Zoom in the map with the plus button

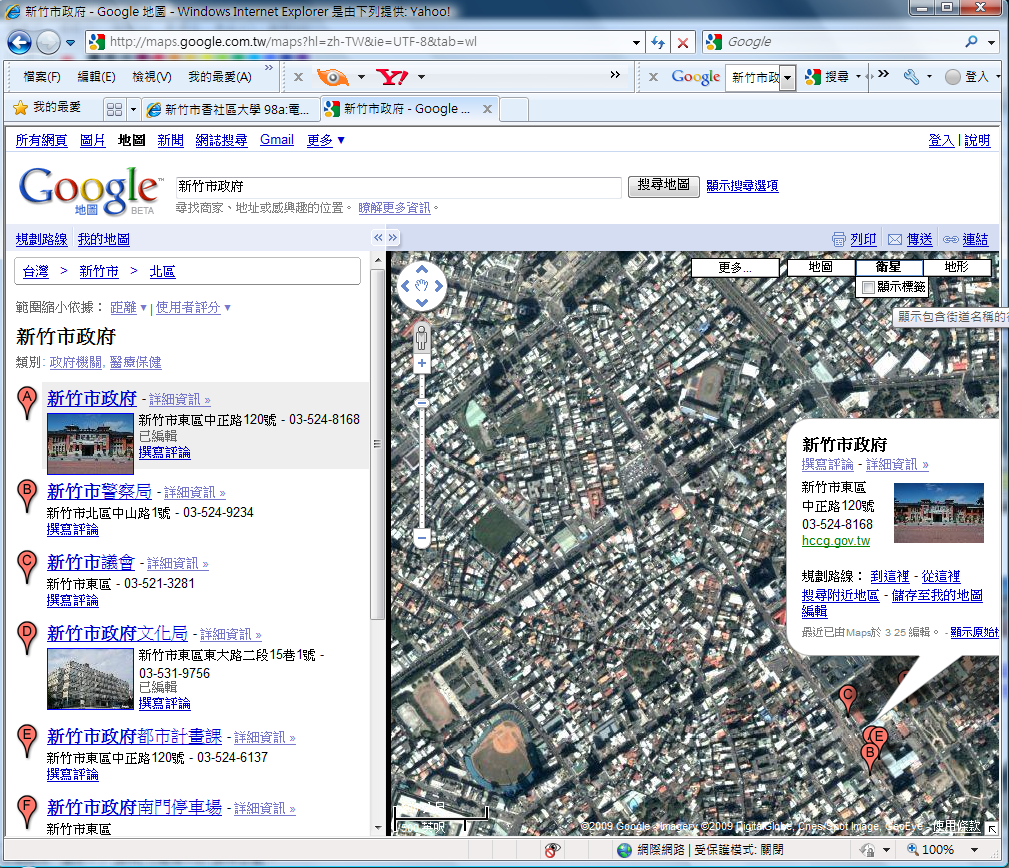421,364
